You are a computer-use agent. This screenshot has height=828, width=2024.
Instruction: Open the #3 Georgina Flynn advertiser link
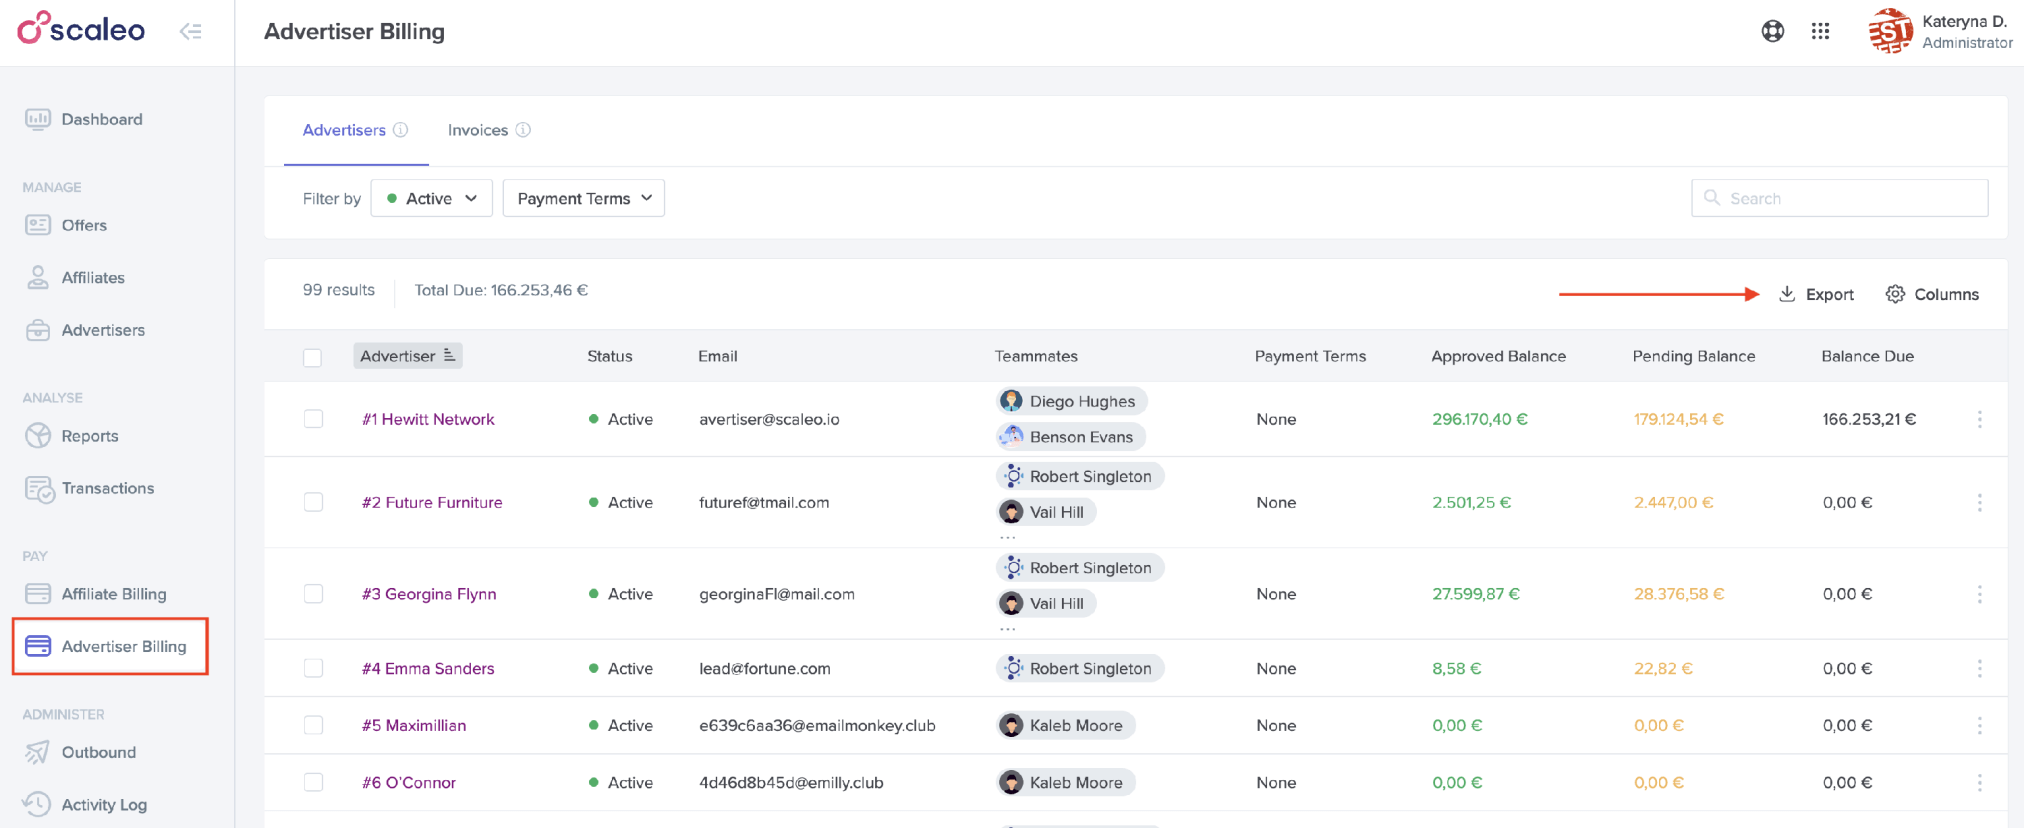[429, 594]
